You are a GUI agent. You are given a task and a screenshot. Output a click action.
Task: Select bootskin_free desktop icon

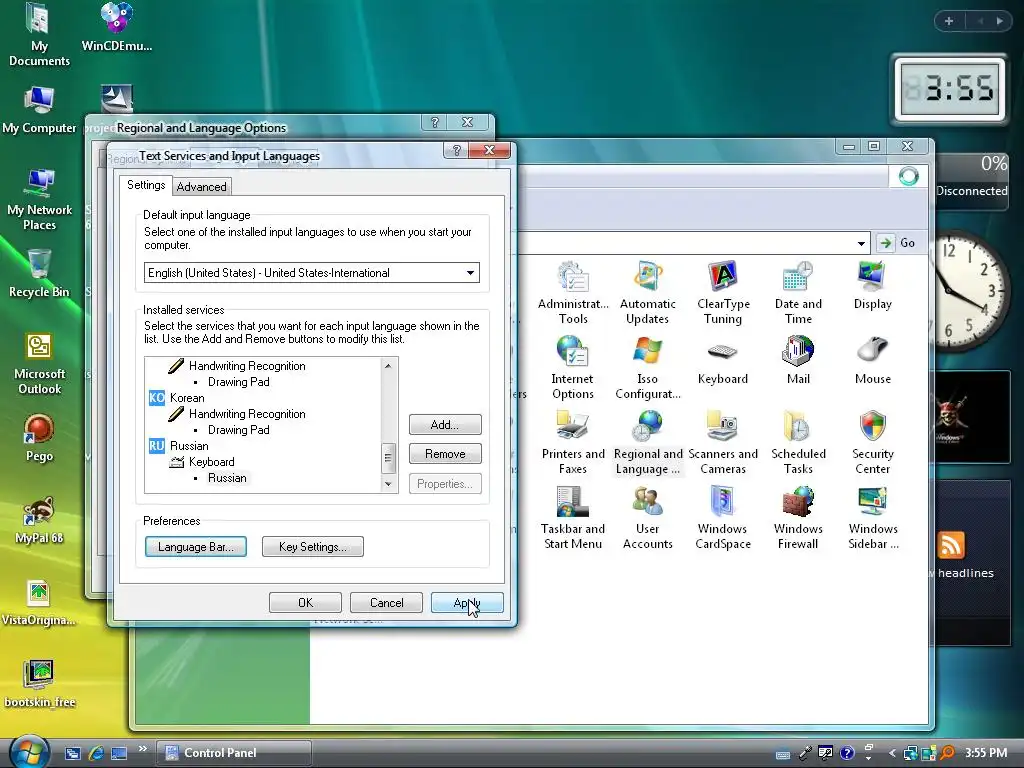click(x=39, y=684)
